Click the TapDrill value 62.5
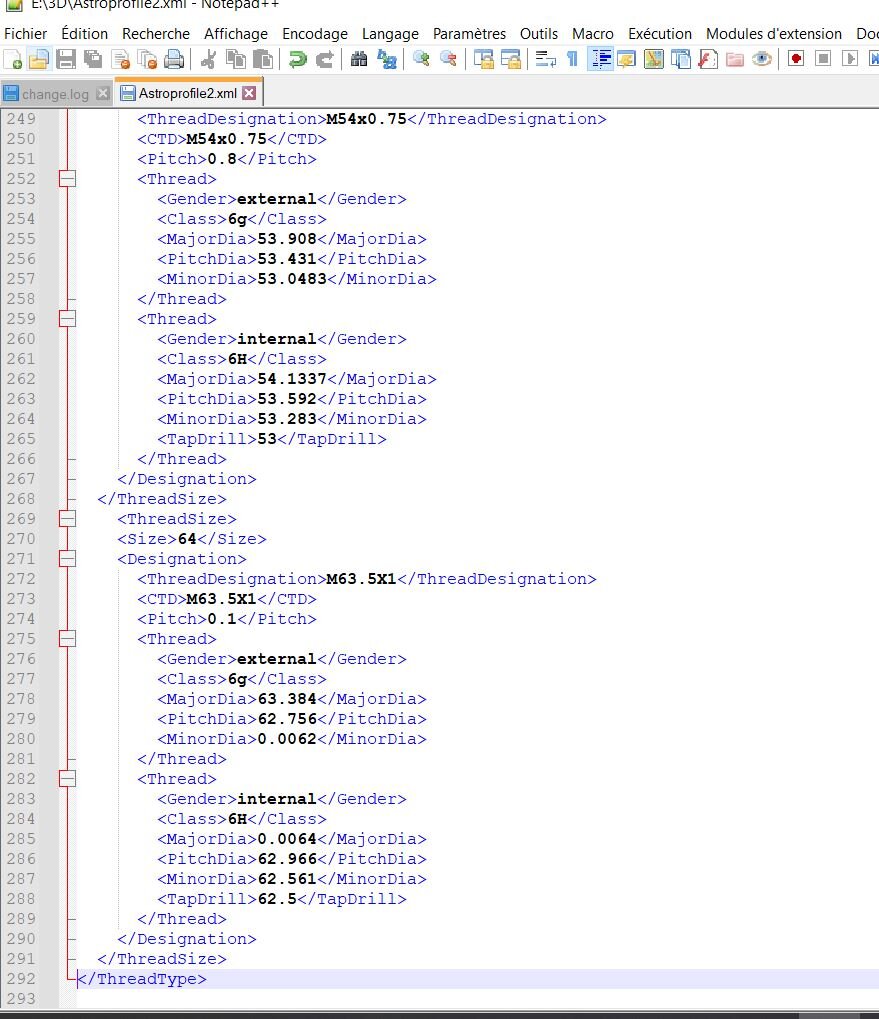The width and height of the screenshot is (879, 1019). tap(277, 899)
